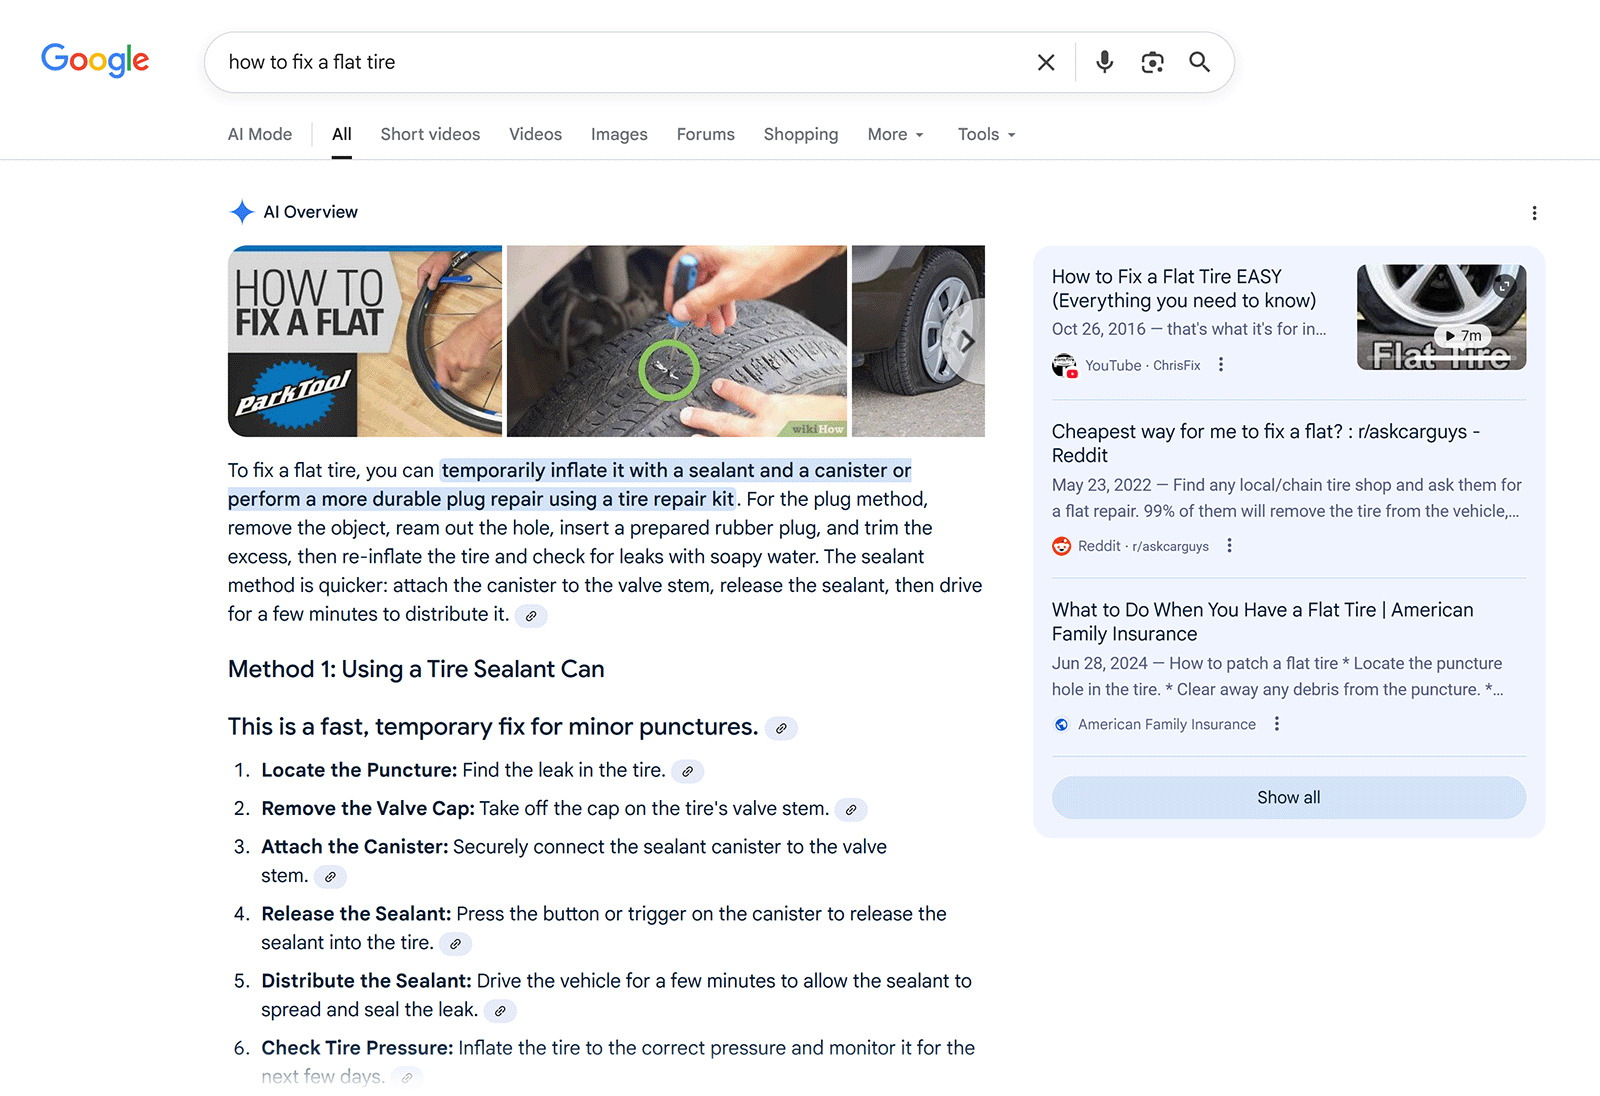Play the 7-minute Flat Tire video thumbnail

(x=1440, y=316)
